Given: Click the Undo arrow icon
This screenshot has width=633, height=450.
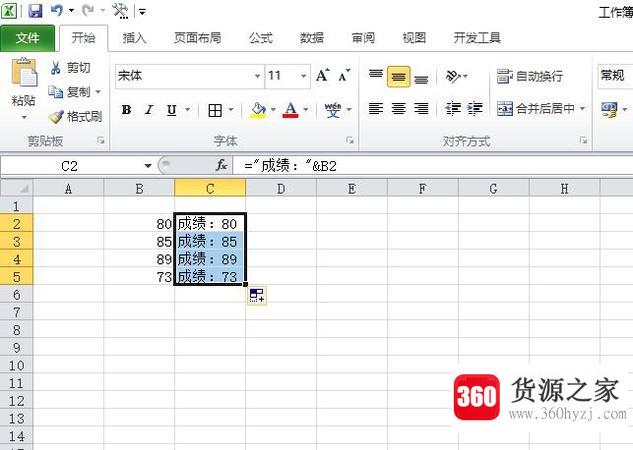Looking at the screenshot, I should pos(57,10).
